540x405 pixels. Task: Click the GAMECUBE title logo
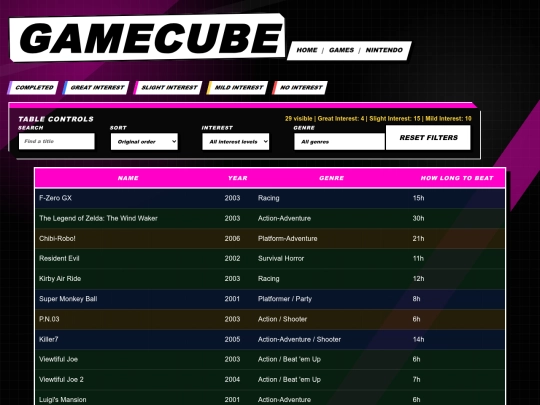[148, 38]
